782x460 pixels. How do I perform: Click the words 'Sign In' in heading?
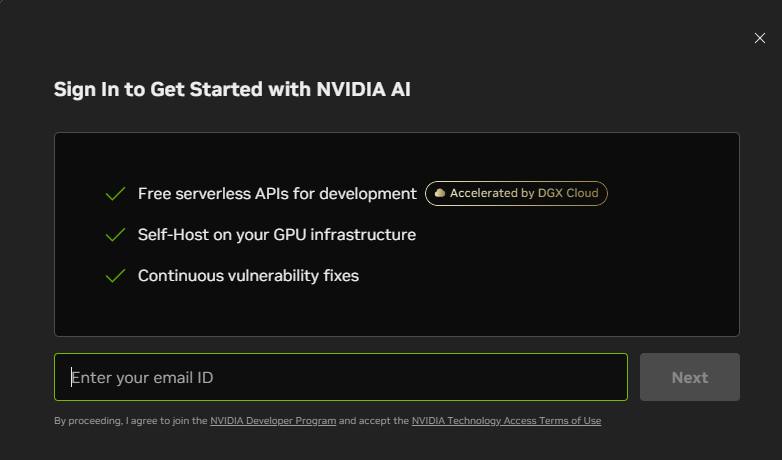click(87, 89)
